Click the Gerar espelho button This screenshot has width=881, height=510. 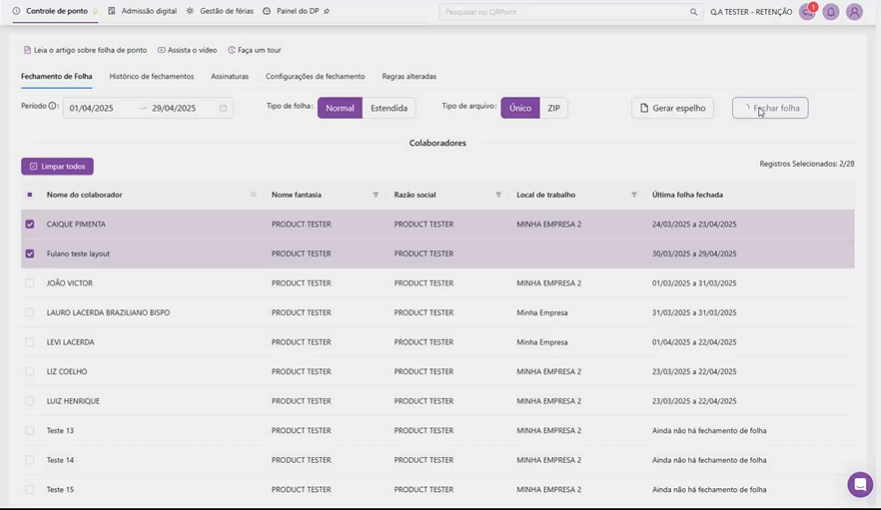point(672,108)
